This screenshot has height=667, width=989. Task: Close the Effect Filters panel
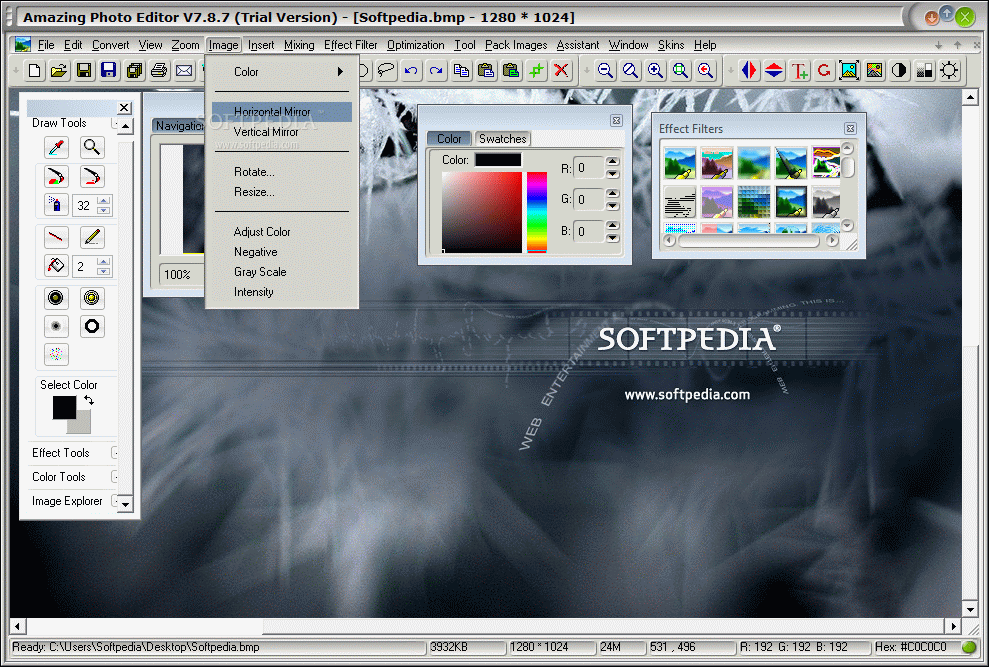(850, 129)
